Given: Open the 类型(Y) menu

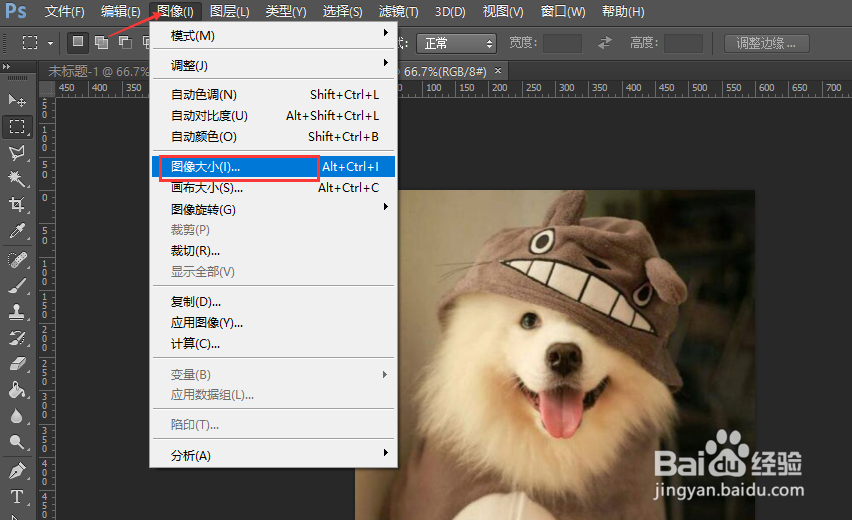Looking at the screenshot, I should (x=286, y=11).
